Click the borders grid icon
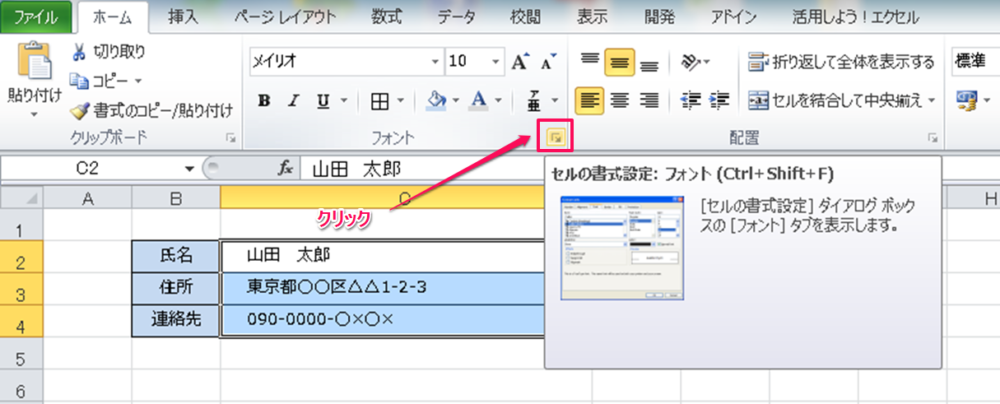The image size is (1000, 404). 380,100
